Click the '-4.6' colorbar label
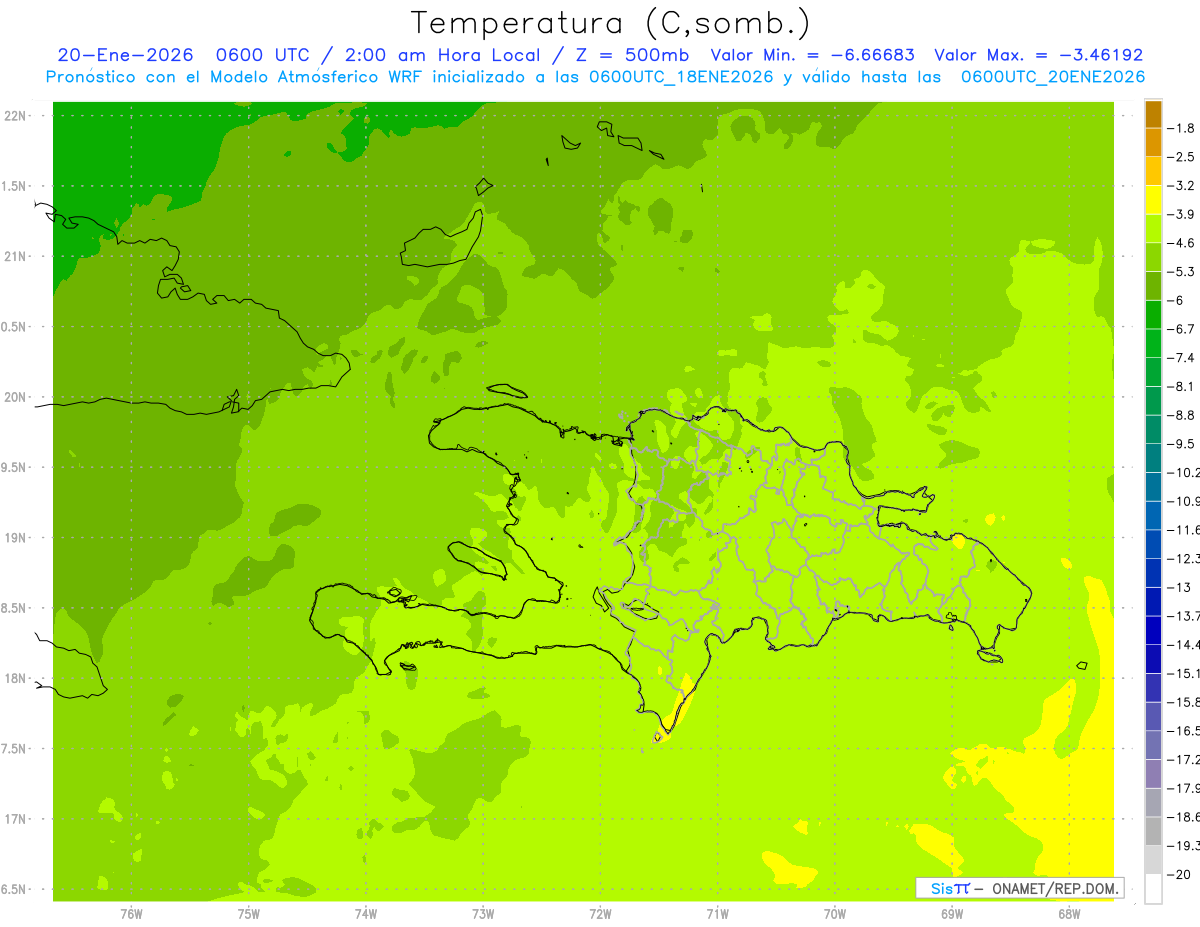The width and height of the screenshot is (1200, 927). point(1183,243)
